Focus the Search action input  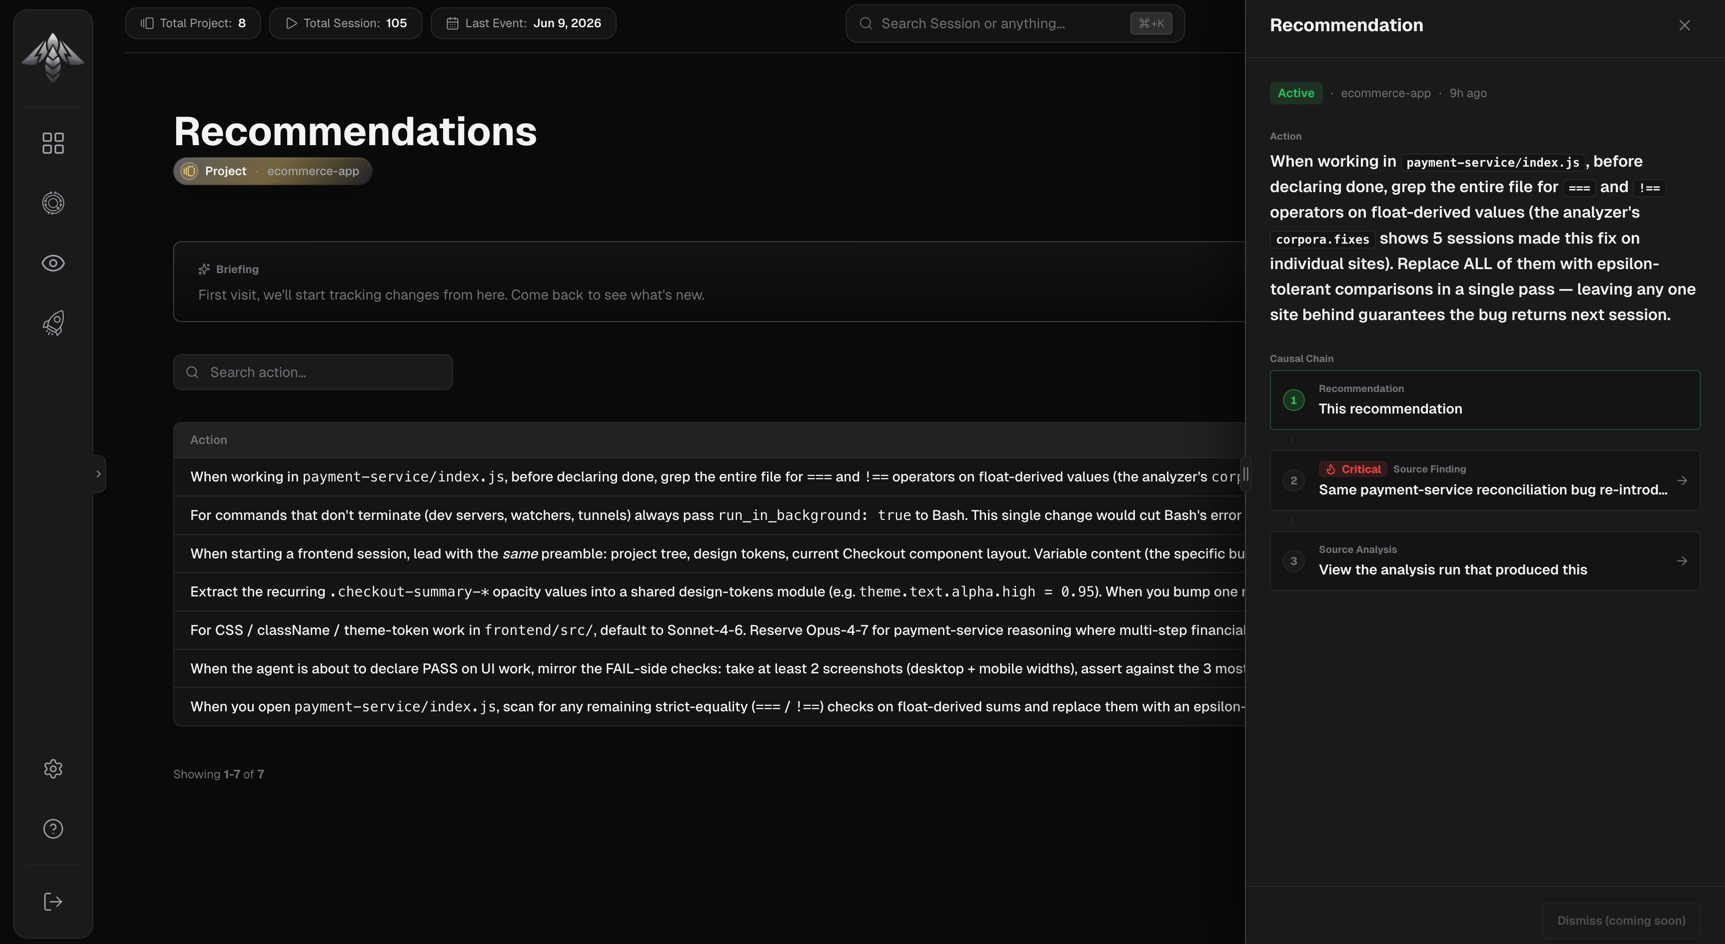click(x=313, y=372)
